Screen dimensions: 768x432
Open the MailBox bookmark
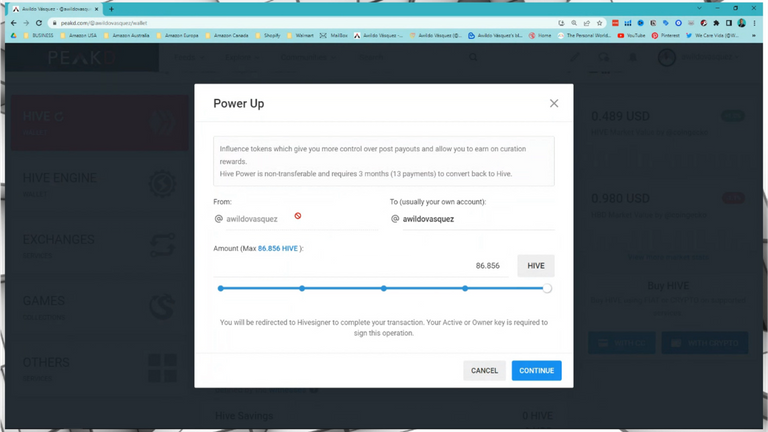334,35
